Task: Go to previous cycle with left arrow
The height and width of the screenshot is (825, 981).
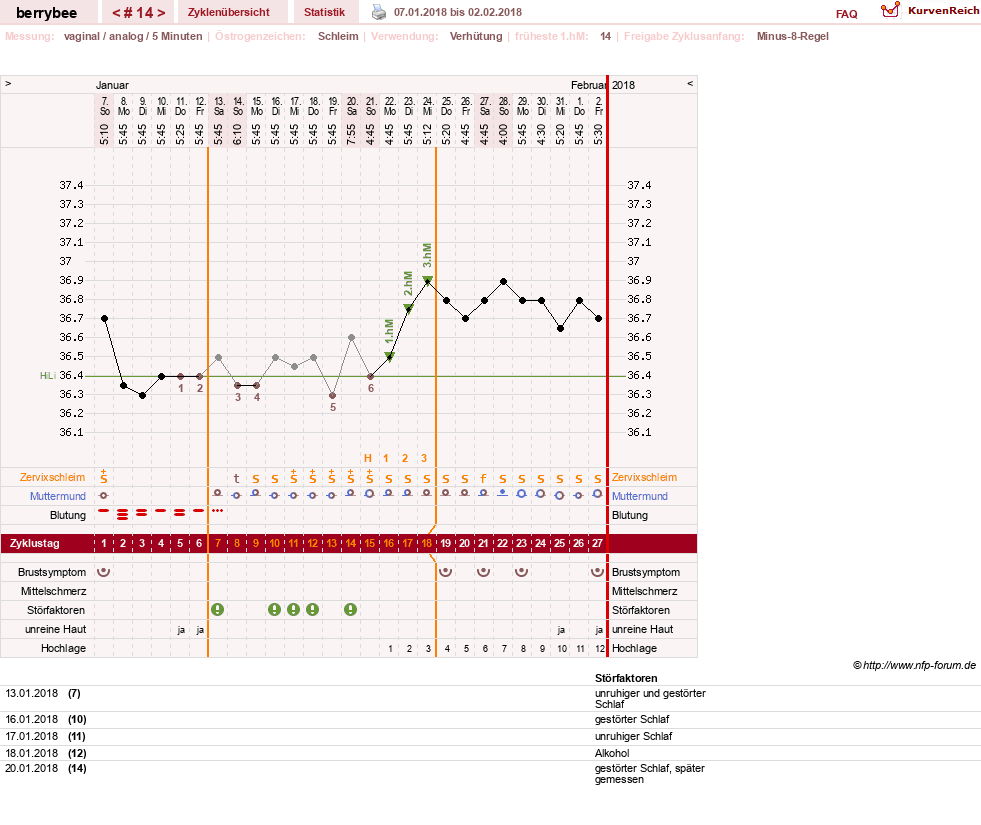Action: click(x=116, y=13)
